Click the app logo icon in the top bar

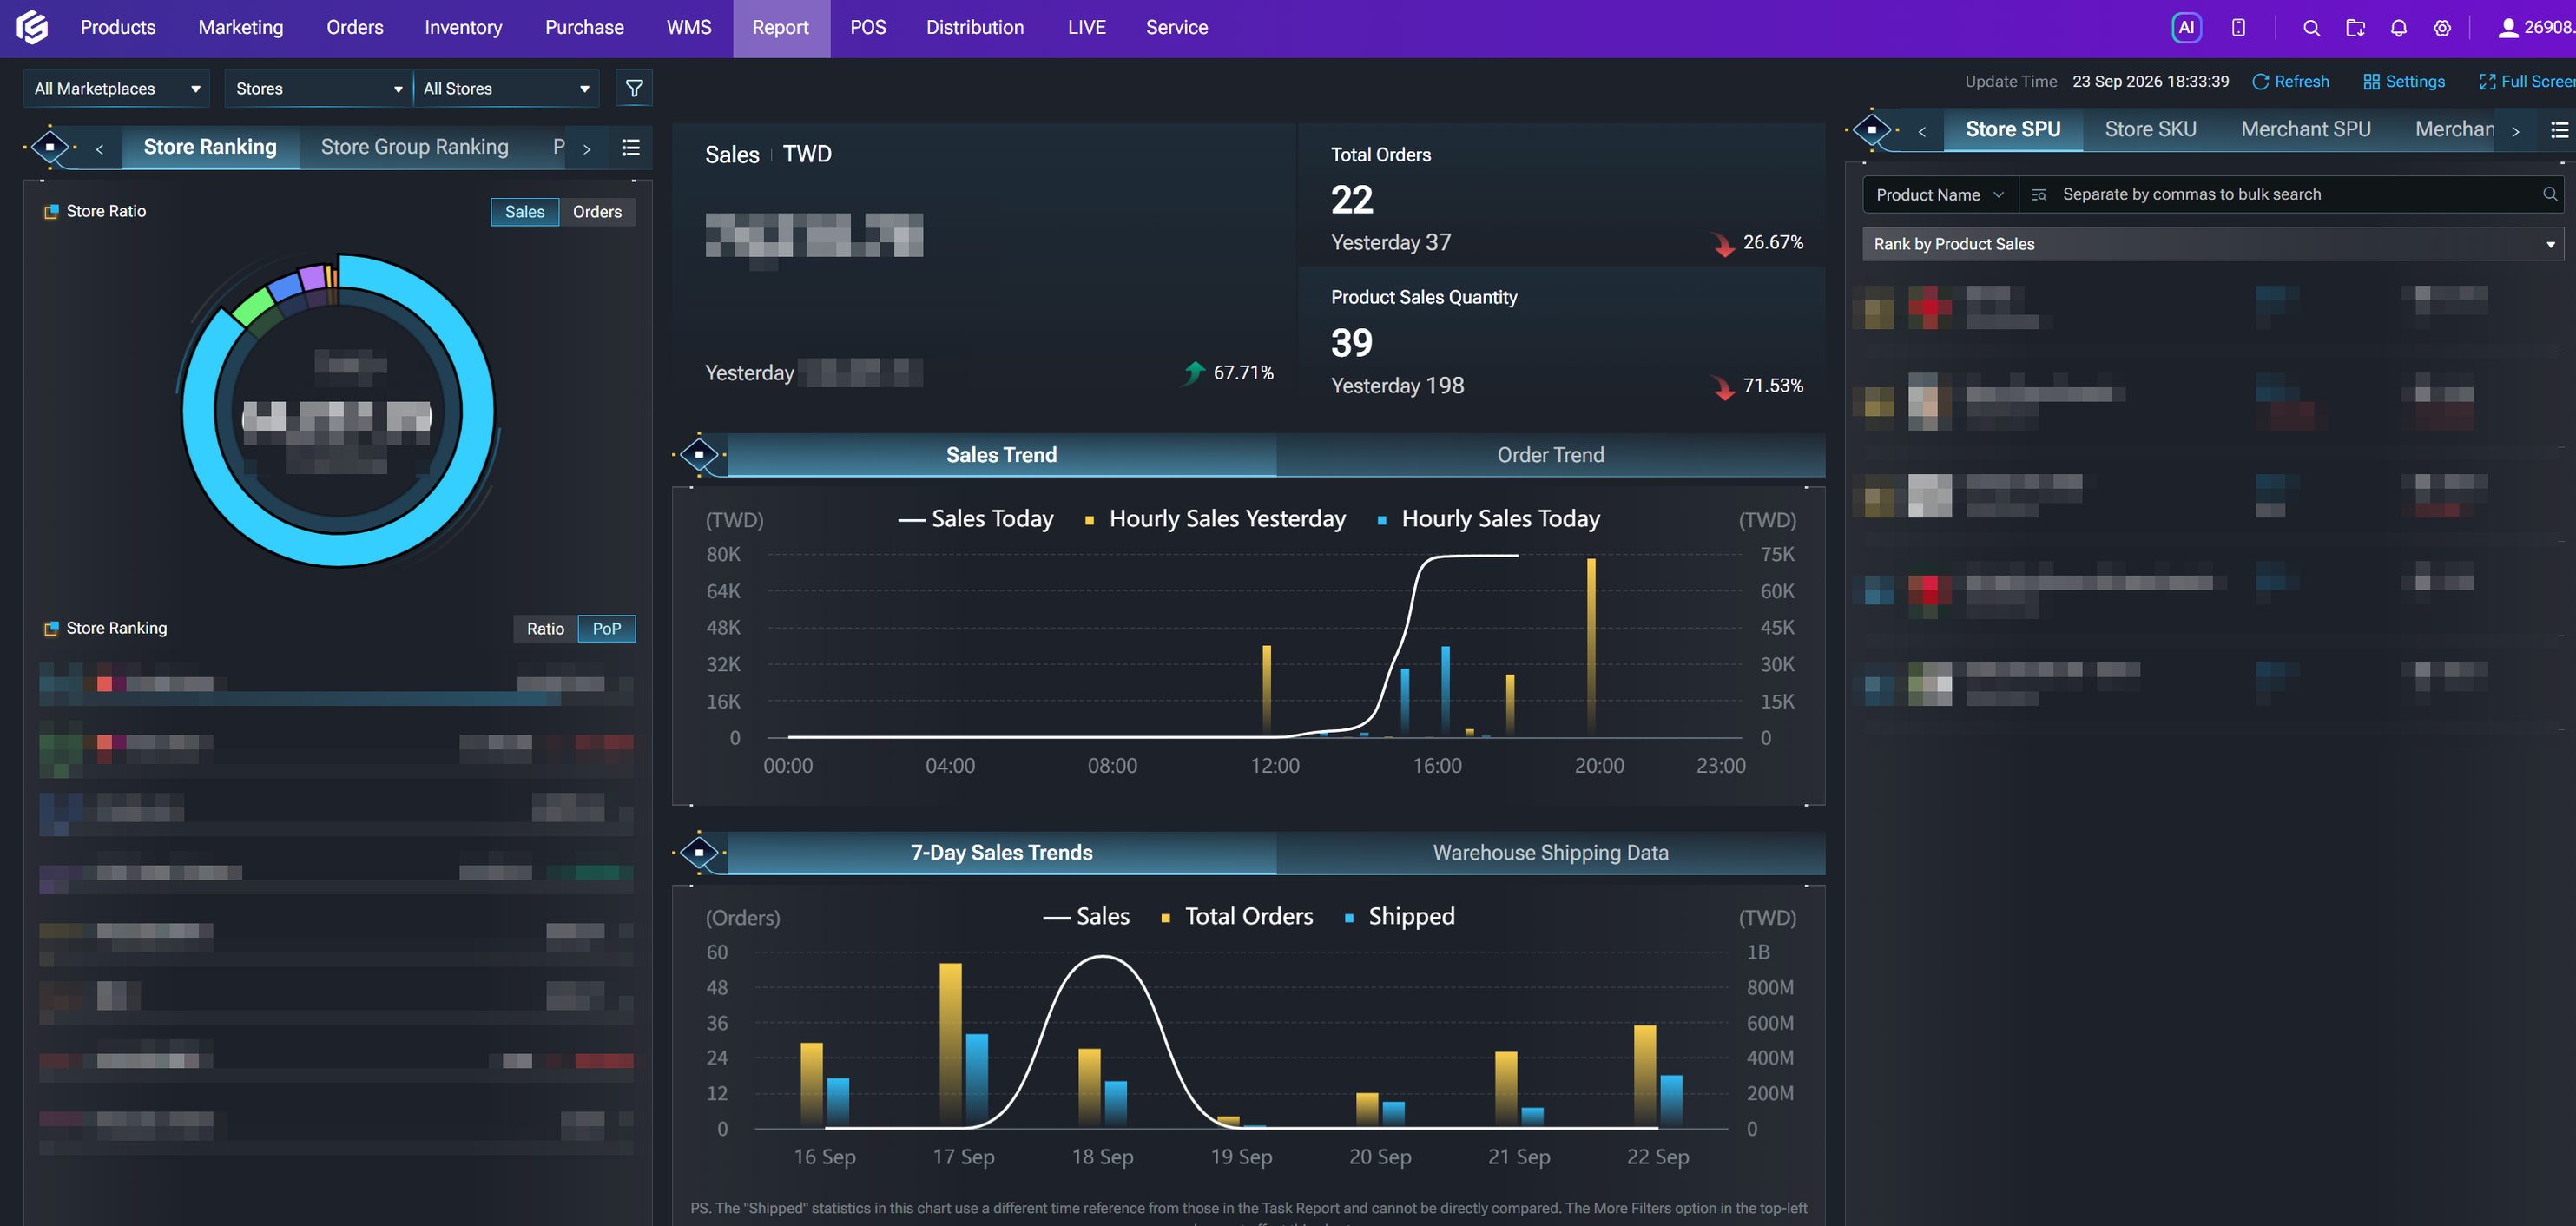[32, 27]
